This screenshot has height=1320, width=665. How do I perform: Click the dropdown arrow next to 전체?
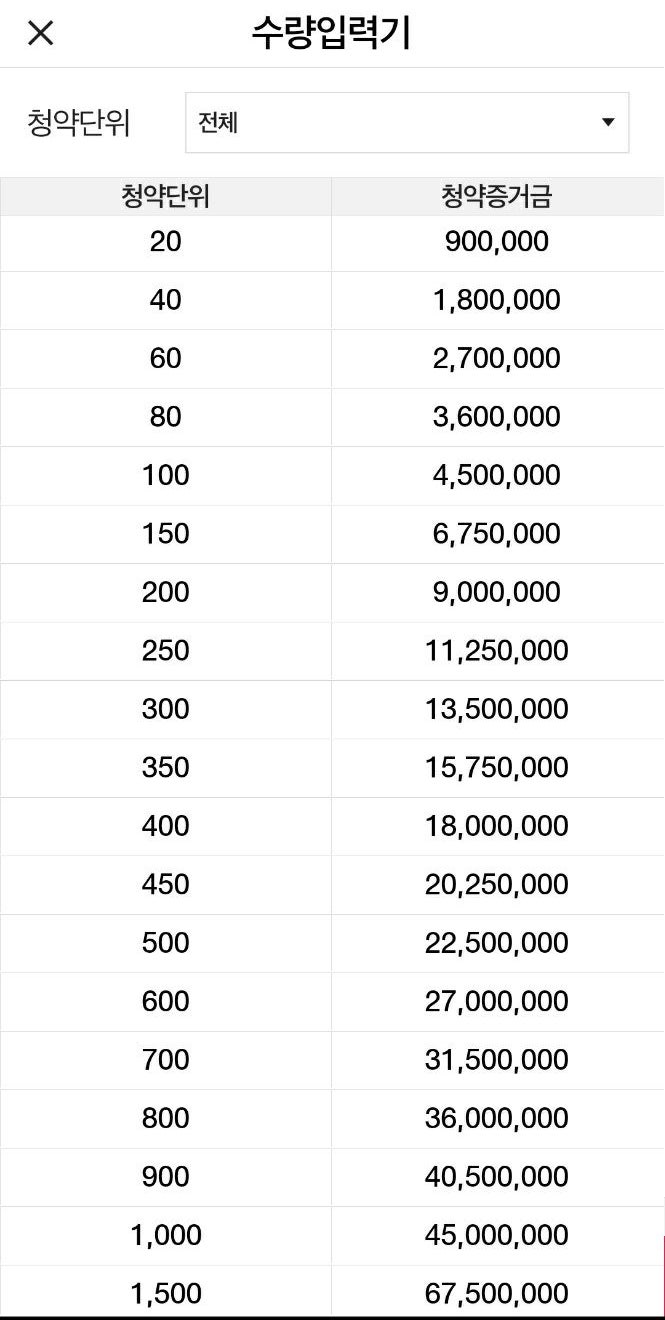(x=607, y=123)
